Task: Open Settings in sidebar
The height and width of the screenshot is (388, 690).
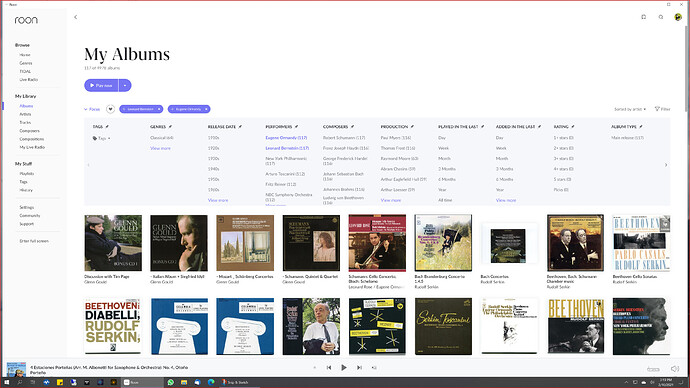Action: point(27,207)
